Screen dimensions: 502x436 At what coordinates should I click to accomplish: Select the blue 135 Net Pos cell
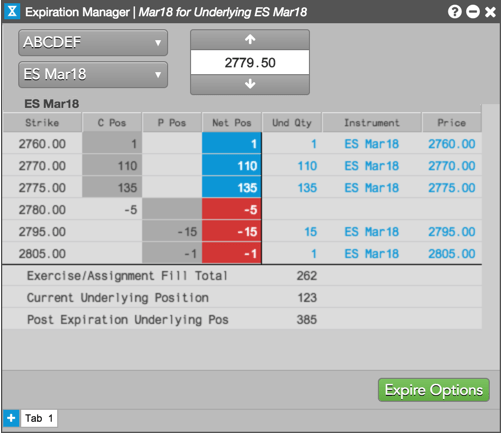pyautogui.click(x=232, y=188)
